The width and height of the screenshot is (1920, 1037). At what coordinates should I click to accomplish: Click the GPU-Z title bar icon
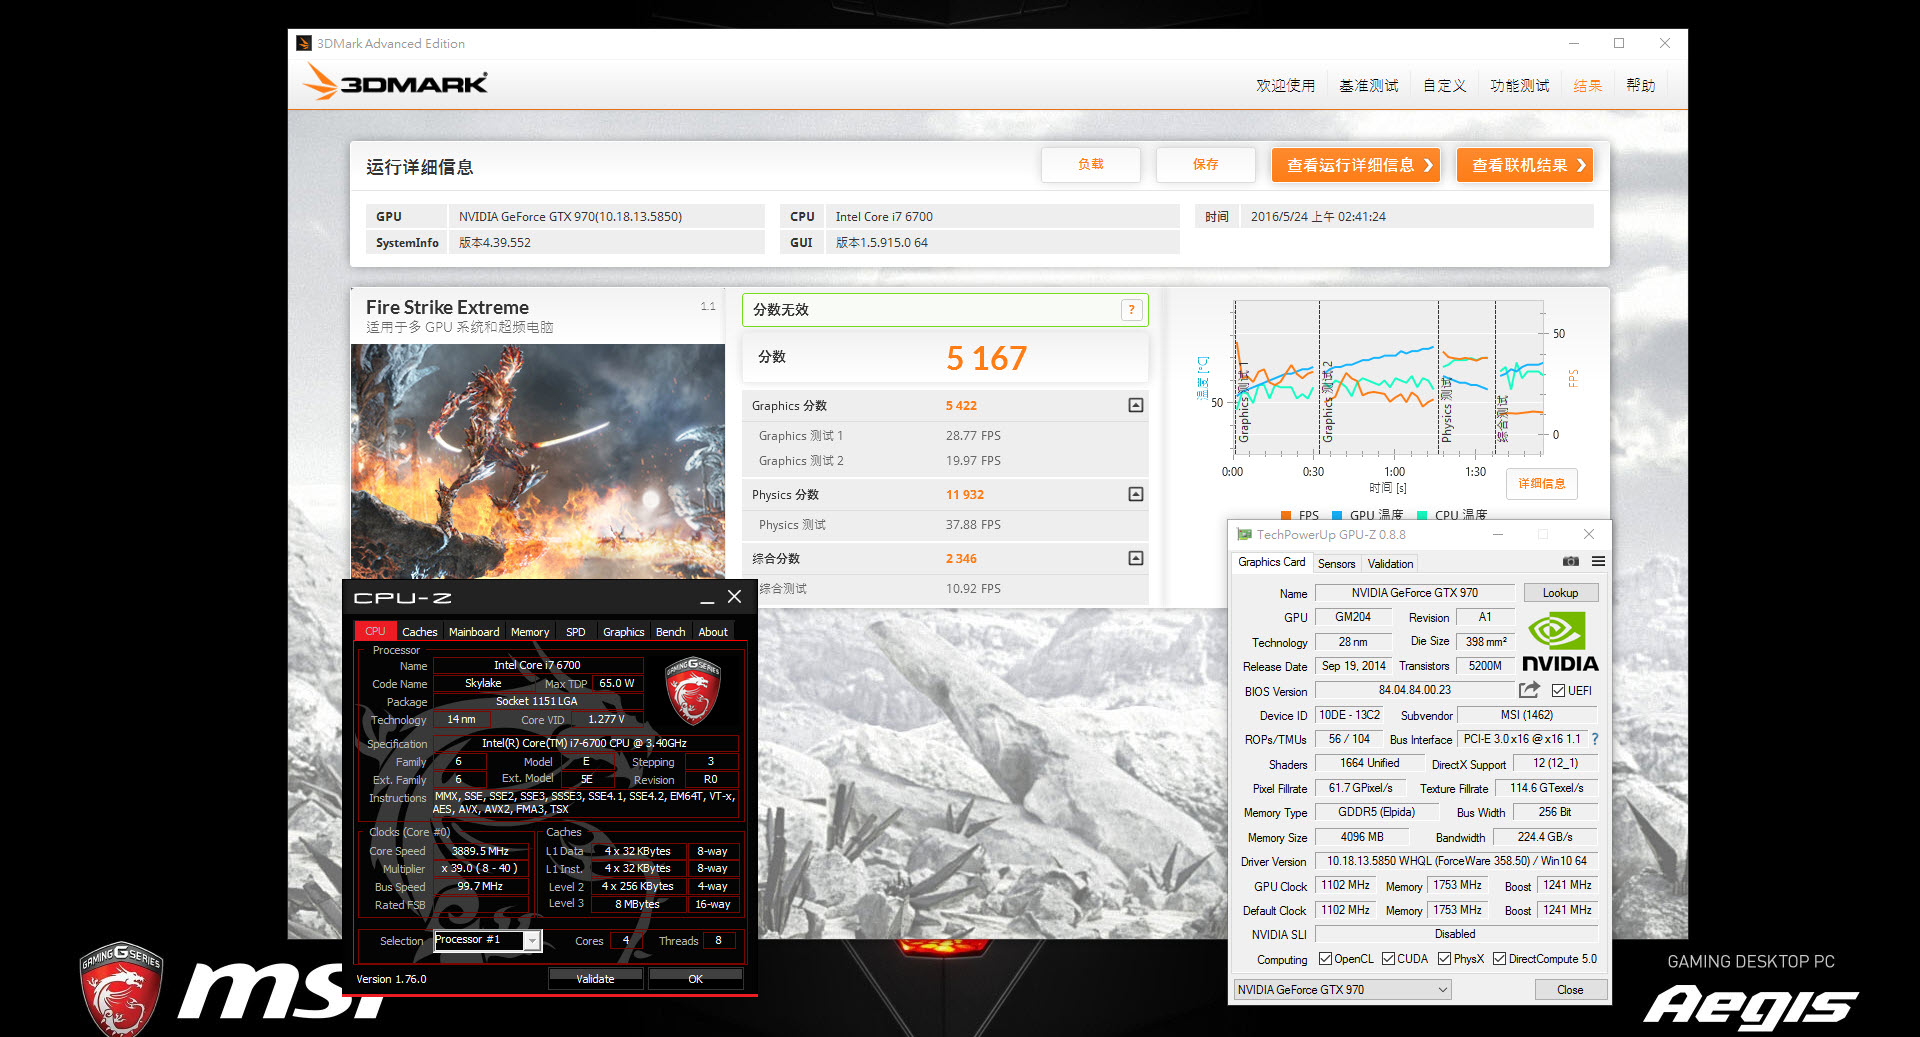pos(1244,535)
